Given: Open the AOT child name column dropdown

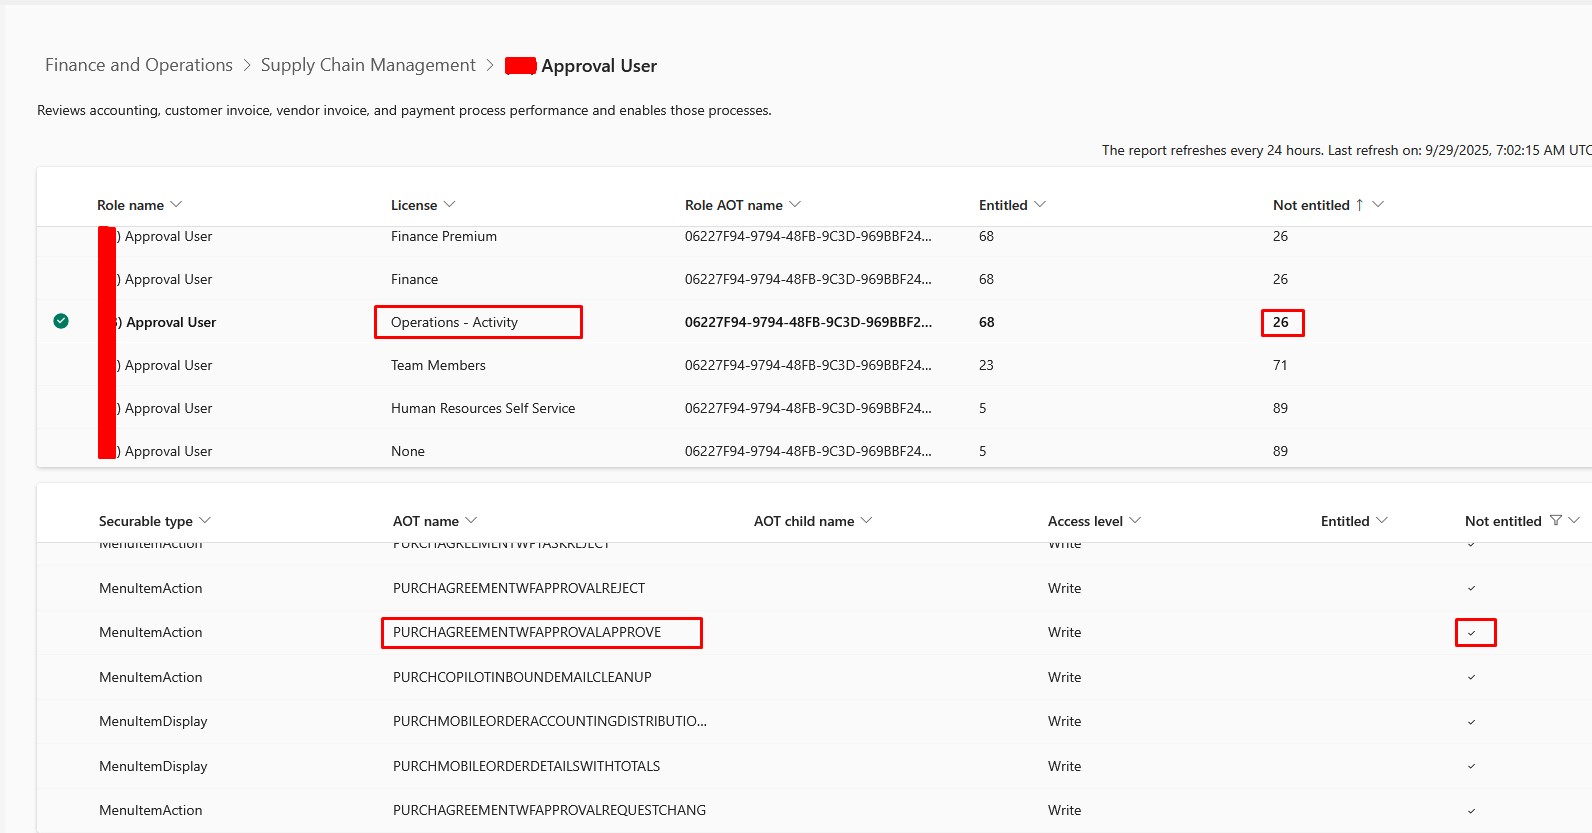Looking at the screenshot, I should click(866, 521).
